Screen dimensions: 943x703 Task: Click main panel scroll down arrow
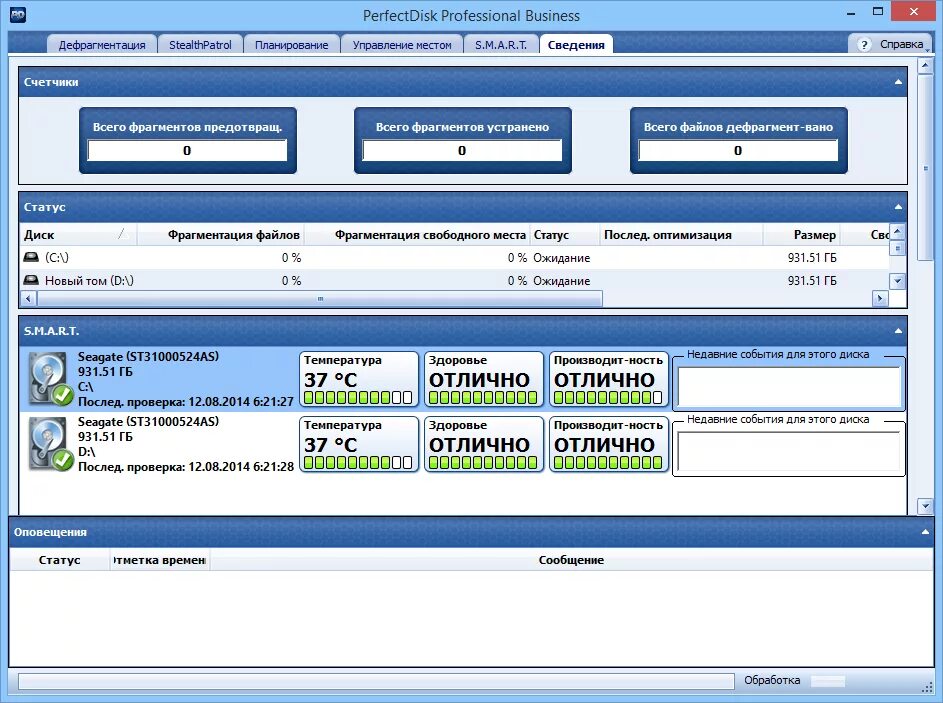[x=926, y=506]
